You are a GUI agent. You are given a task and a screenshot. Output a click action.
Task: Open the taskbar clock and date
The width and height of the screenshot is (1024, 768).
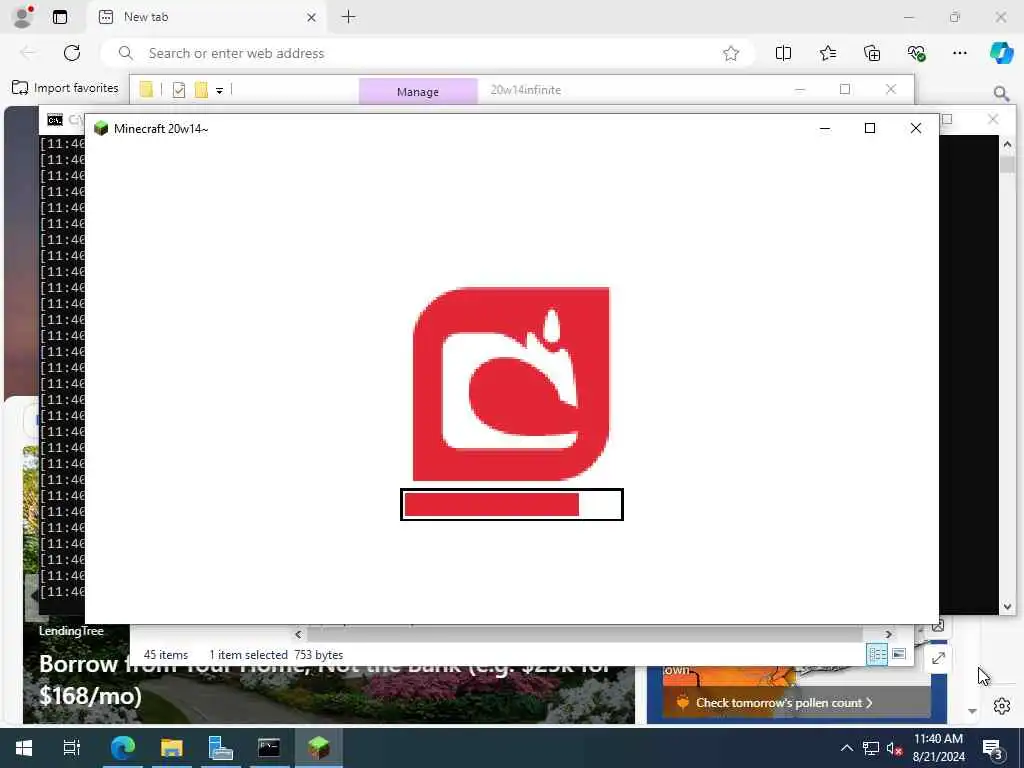[938, 748]
